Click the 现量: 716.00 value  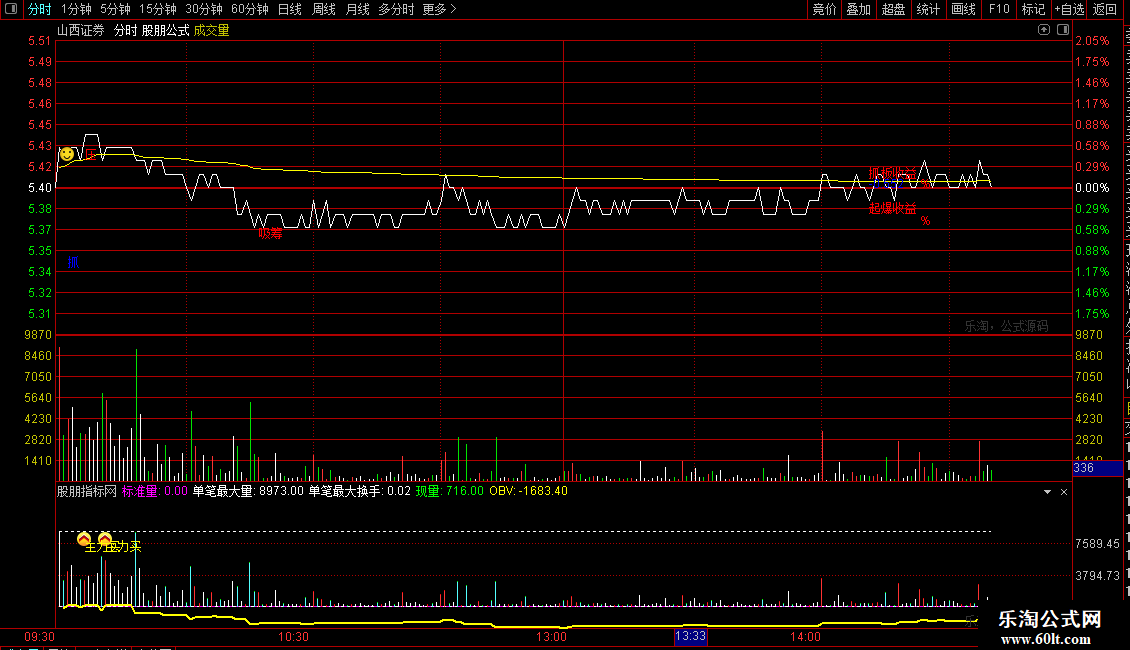pyautogui.click(x=450, y=491)
